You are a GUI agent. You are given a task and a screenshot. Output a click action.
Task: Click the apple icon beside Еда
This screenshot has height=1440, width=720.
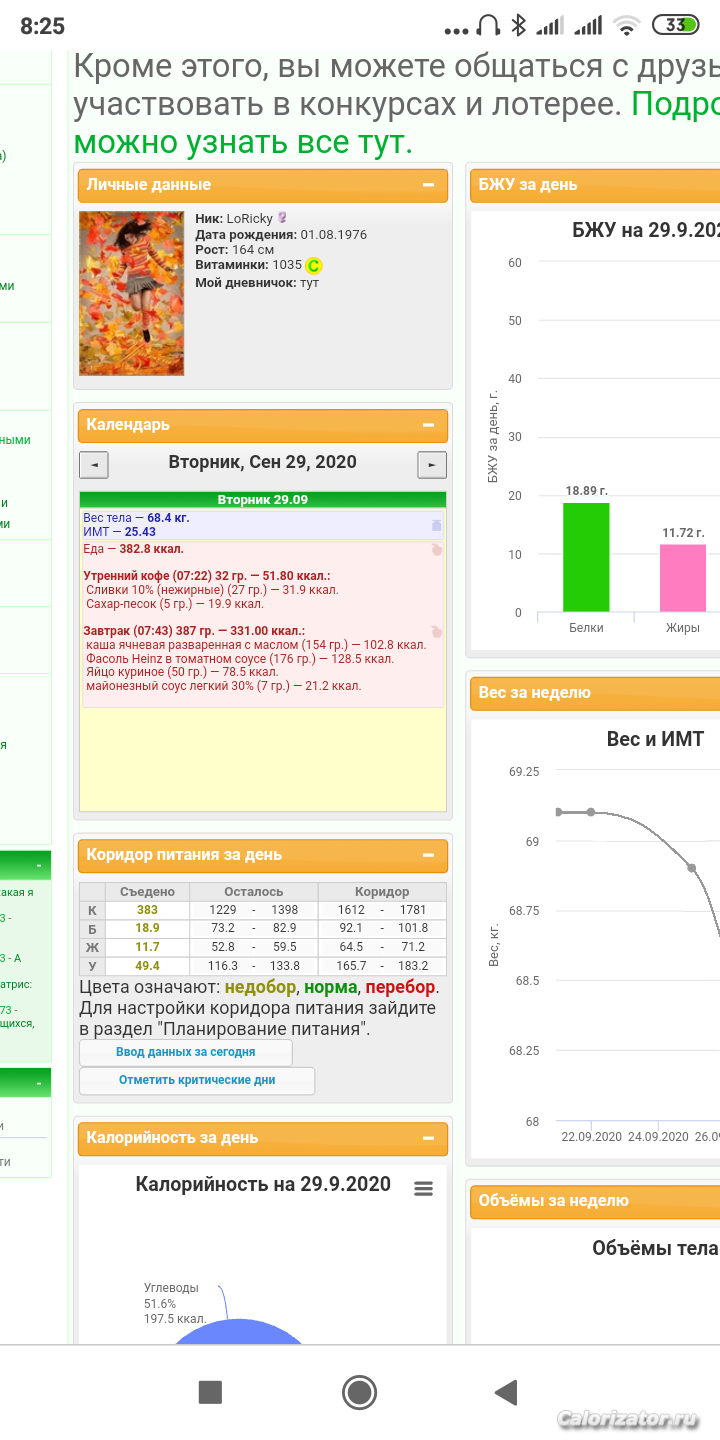coord(436,549)
